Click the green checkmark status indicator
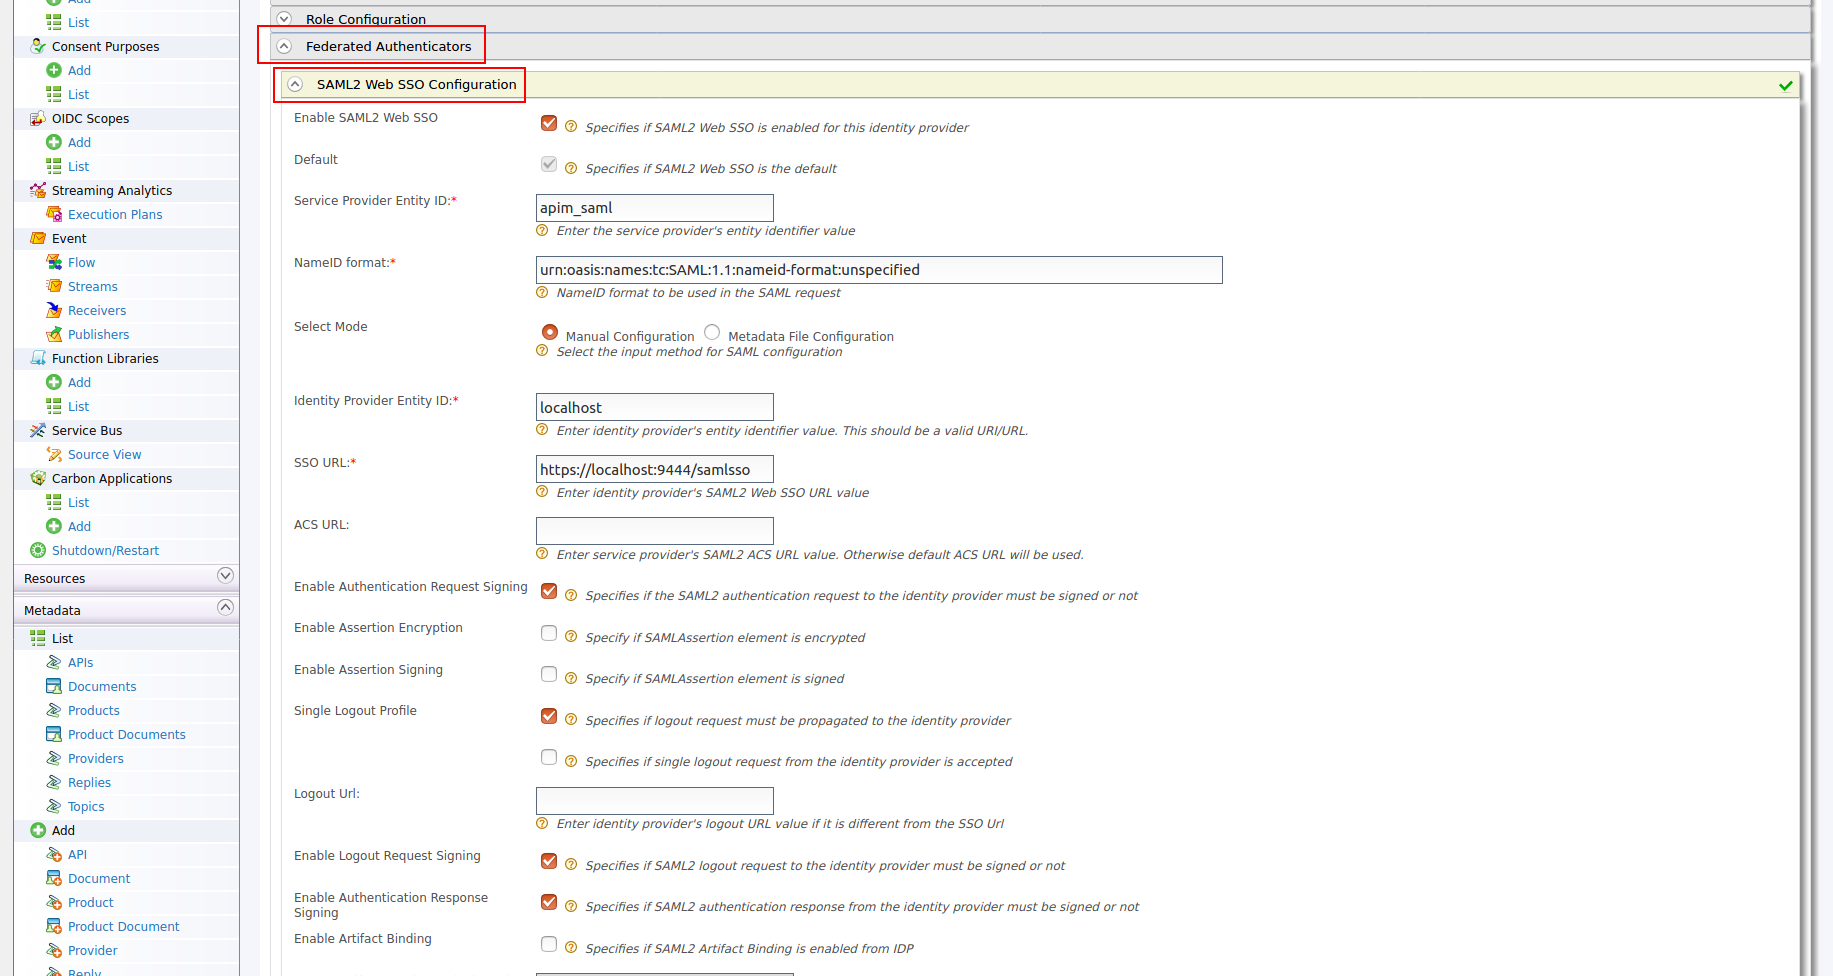Screen dimensions: 1833x976 click(x=1786, y=85)
